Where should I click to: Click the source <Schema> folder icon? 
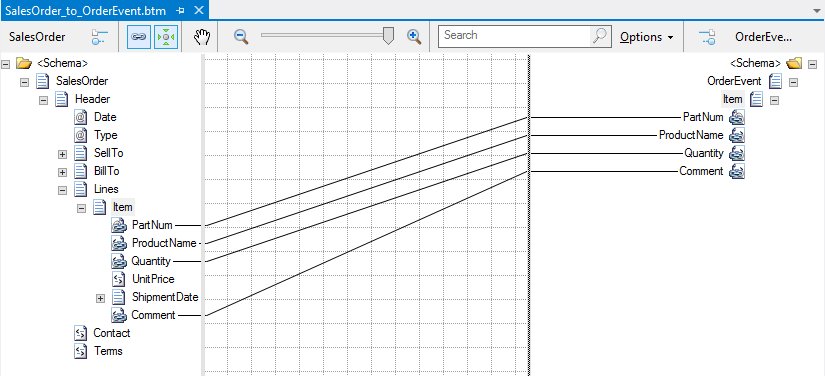click(24, 64)
